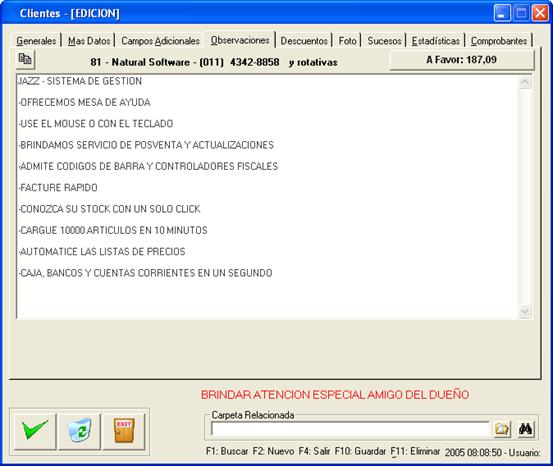The width and height of the screenshot is (553, 466).
Task: Click the copy icon beside client name
Action: pos(25,59)
